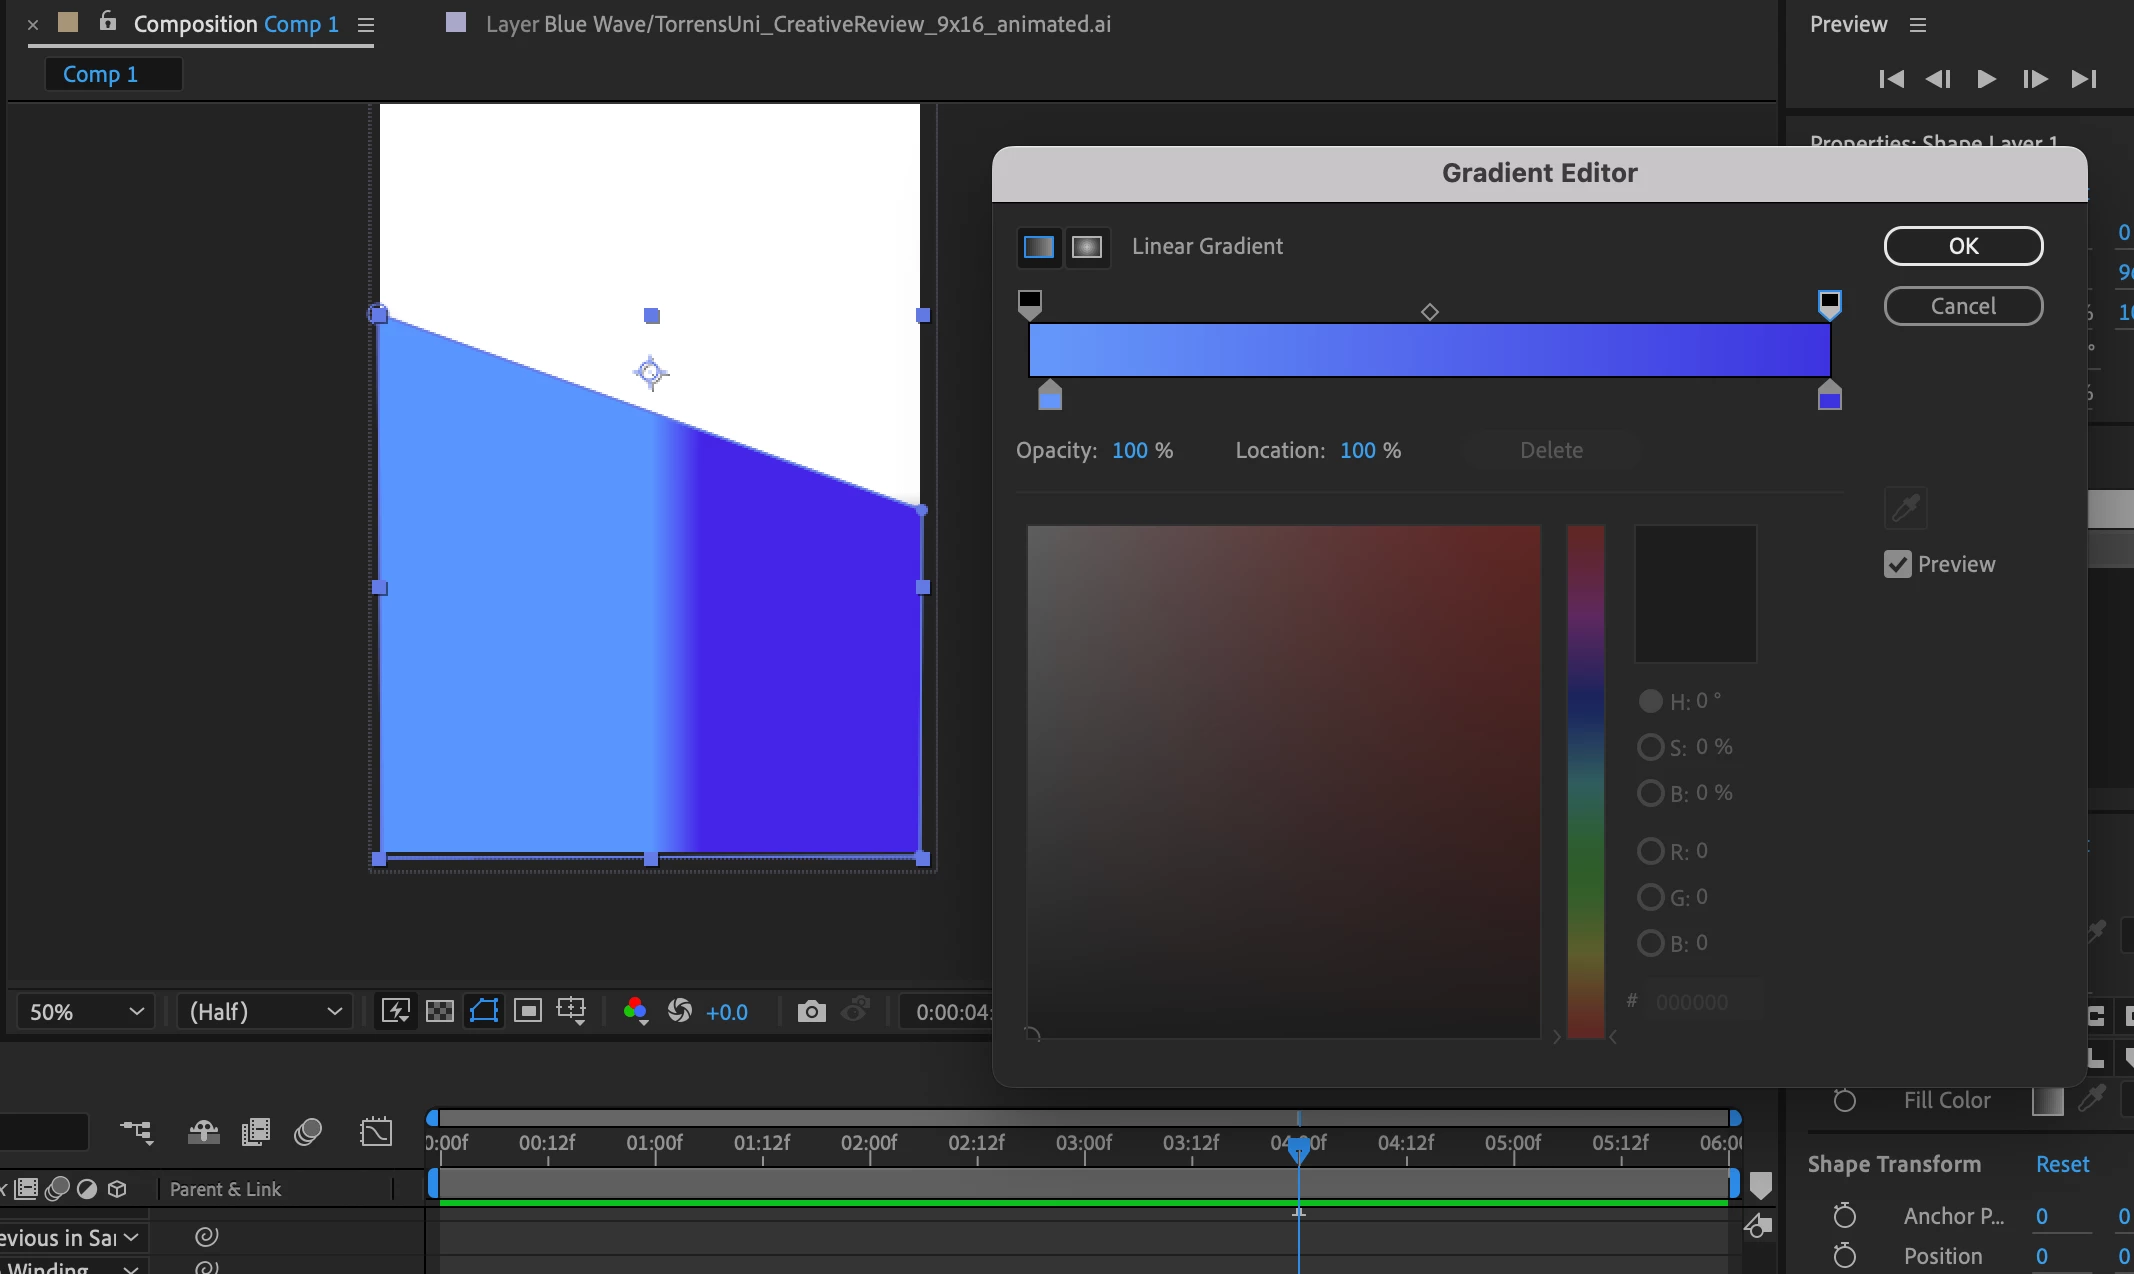
Task: Reset exposure using the aperture icon
Action: pos(680,1011)
